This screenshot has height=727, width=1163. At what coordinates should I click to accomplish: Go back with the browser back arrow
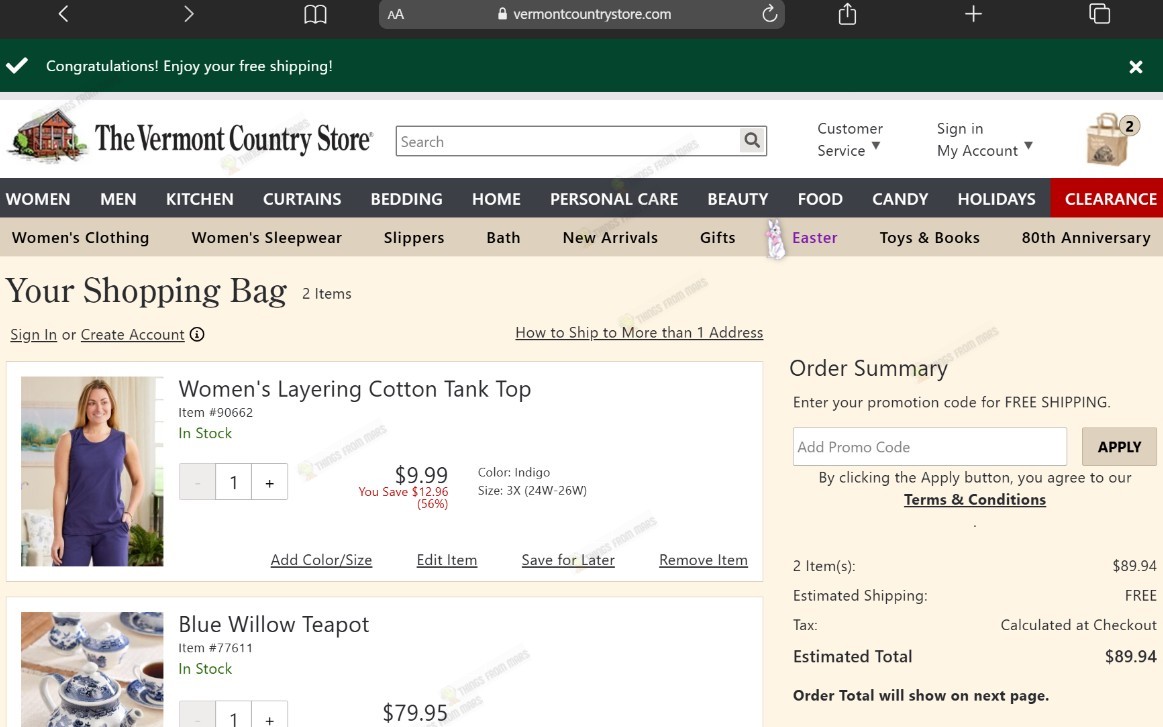tap(63, 13)
